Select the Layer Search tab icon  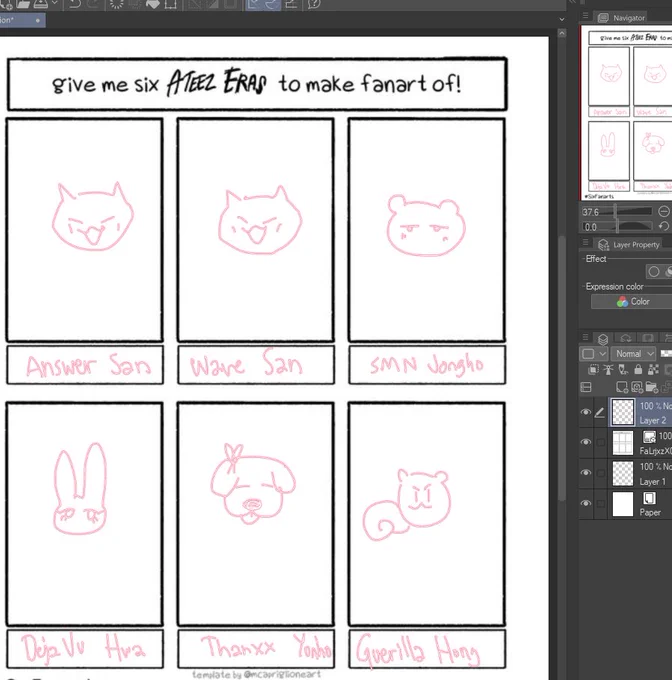[625, 338]
